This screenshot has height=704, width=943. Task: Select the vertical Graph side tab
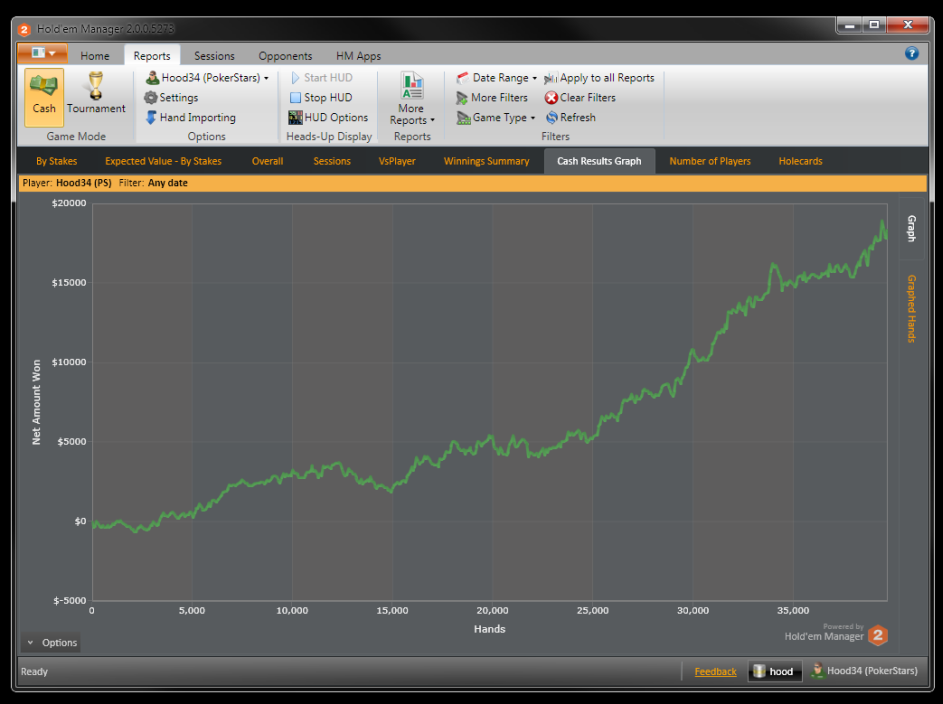(x=912, y=228)
